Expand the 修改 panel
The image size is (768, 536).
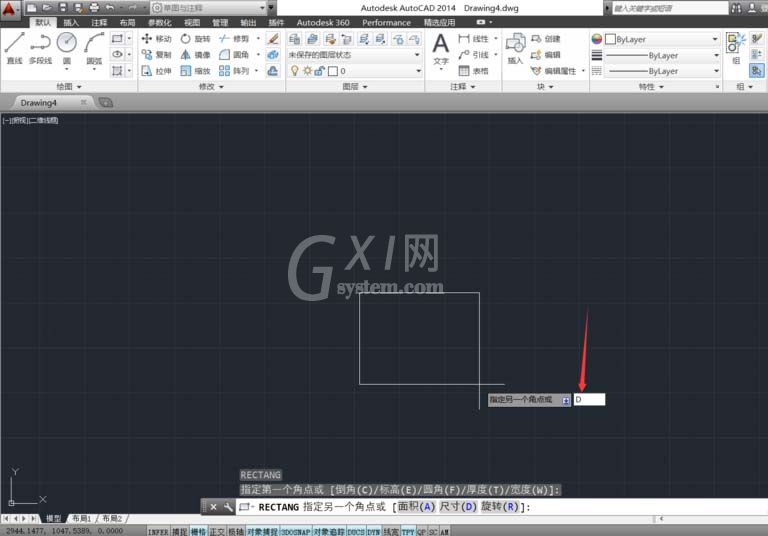click(x=211, y=87)
